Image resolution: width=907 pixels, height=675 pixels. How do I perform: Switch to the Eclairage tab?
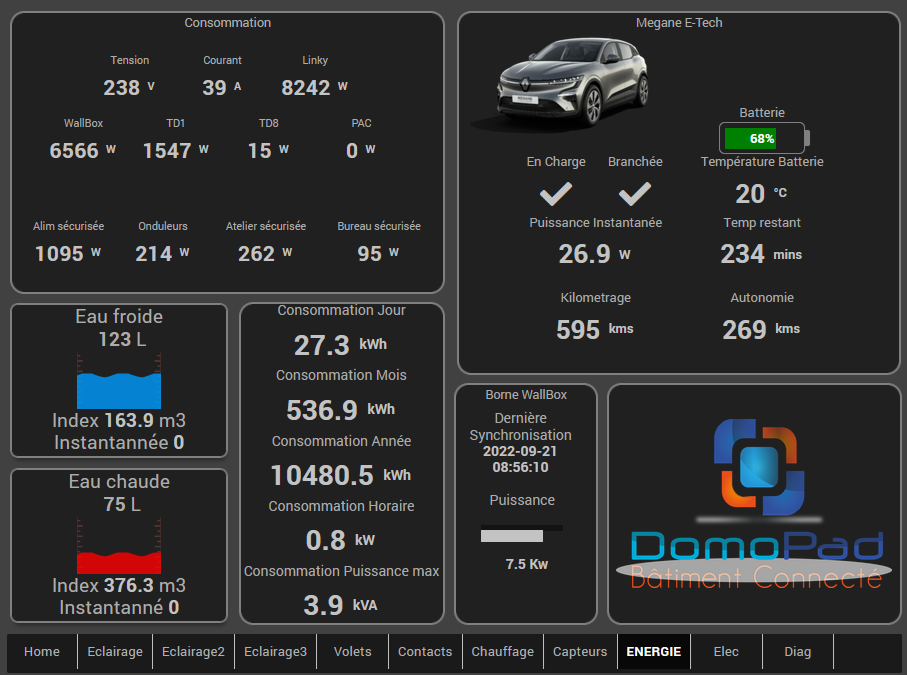(115, 651)
